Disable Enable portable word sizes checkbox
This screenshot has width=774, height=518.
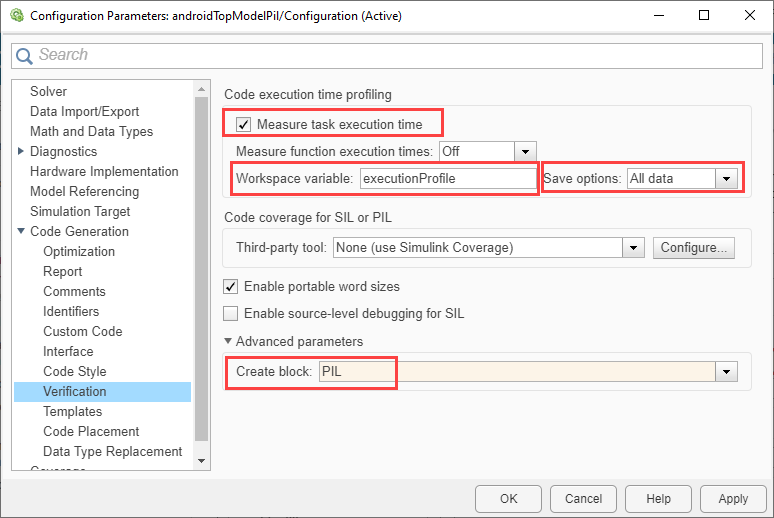pyautogui.click(x=231, y=286)
